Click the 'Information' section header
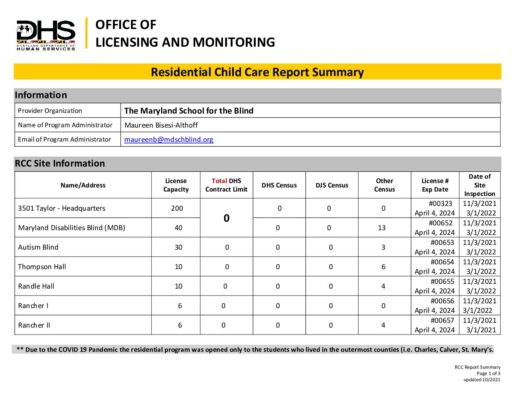 pyautogui.click(x=41, y=95)
